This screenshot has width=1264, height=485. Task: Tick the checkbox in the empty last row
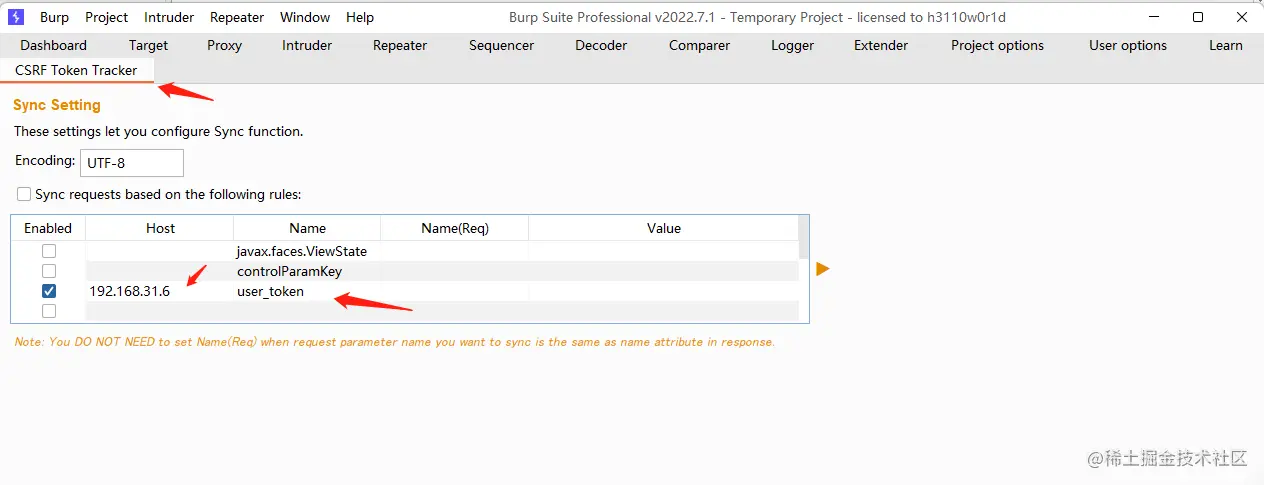tap(49, 311)
